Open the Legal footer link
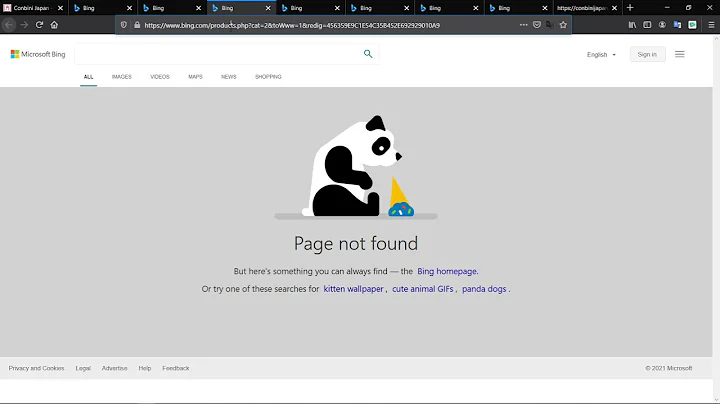This screenshot has height=404, width=720. pyautogui.click(x=83, y=368)
